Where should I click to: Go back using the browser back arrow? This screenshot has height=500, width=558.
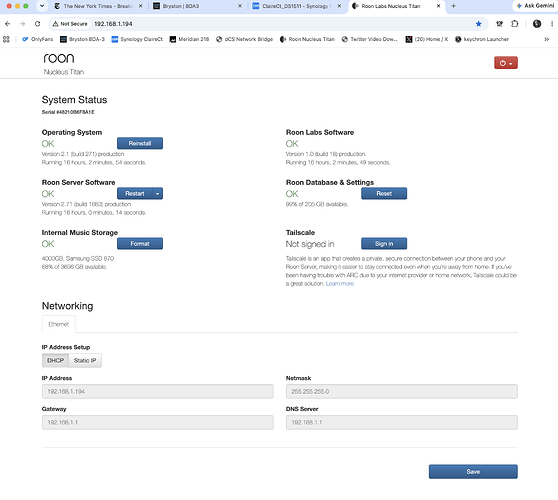(7, 24)
